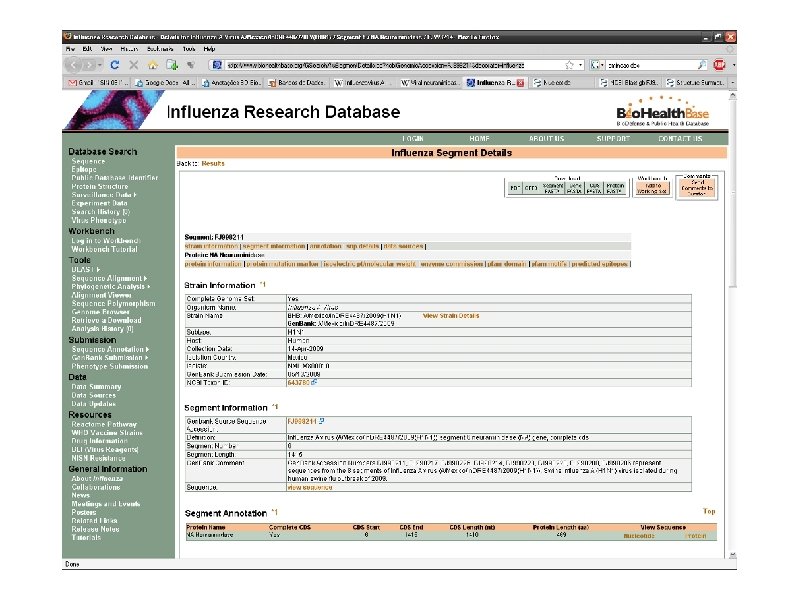Click the Results link next to Back to
The width and height of the screenshot is (800, 600).
click(x=213, y=164)
